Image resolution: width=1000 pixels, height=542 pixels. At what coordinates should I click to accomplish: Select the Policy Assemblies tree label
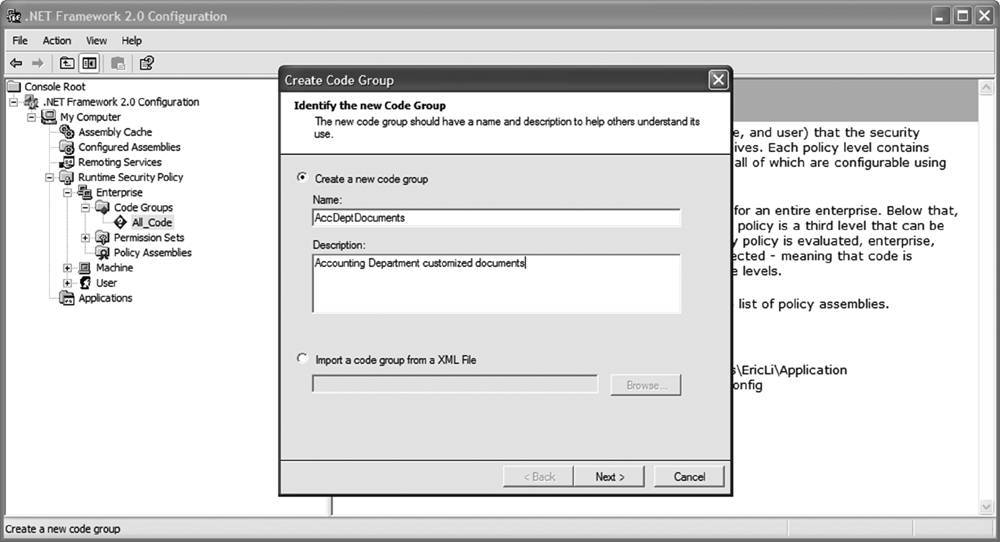coord(152,253)
